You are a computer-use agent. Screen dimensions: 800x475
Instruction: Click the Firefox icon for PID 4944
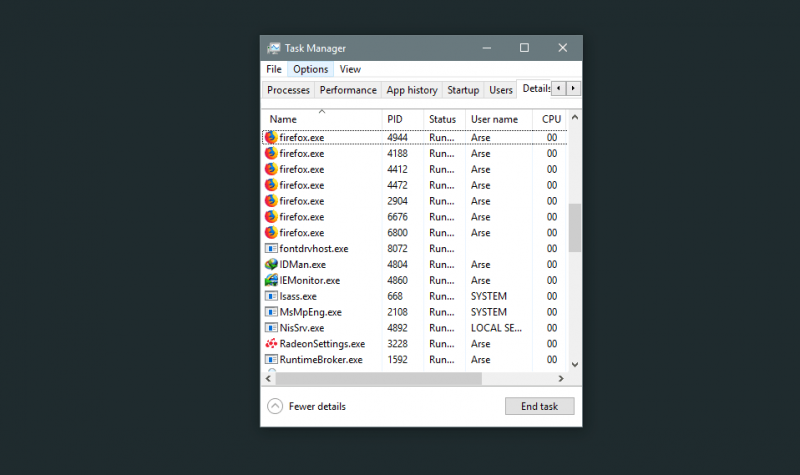pos(271,137)
